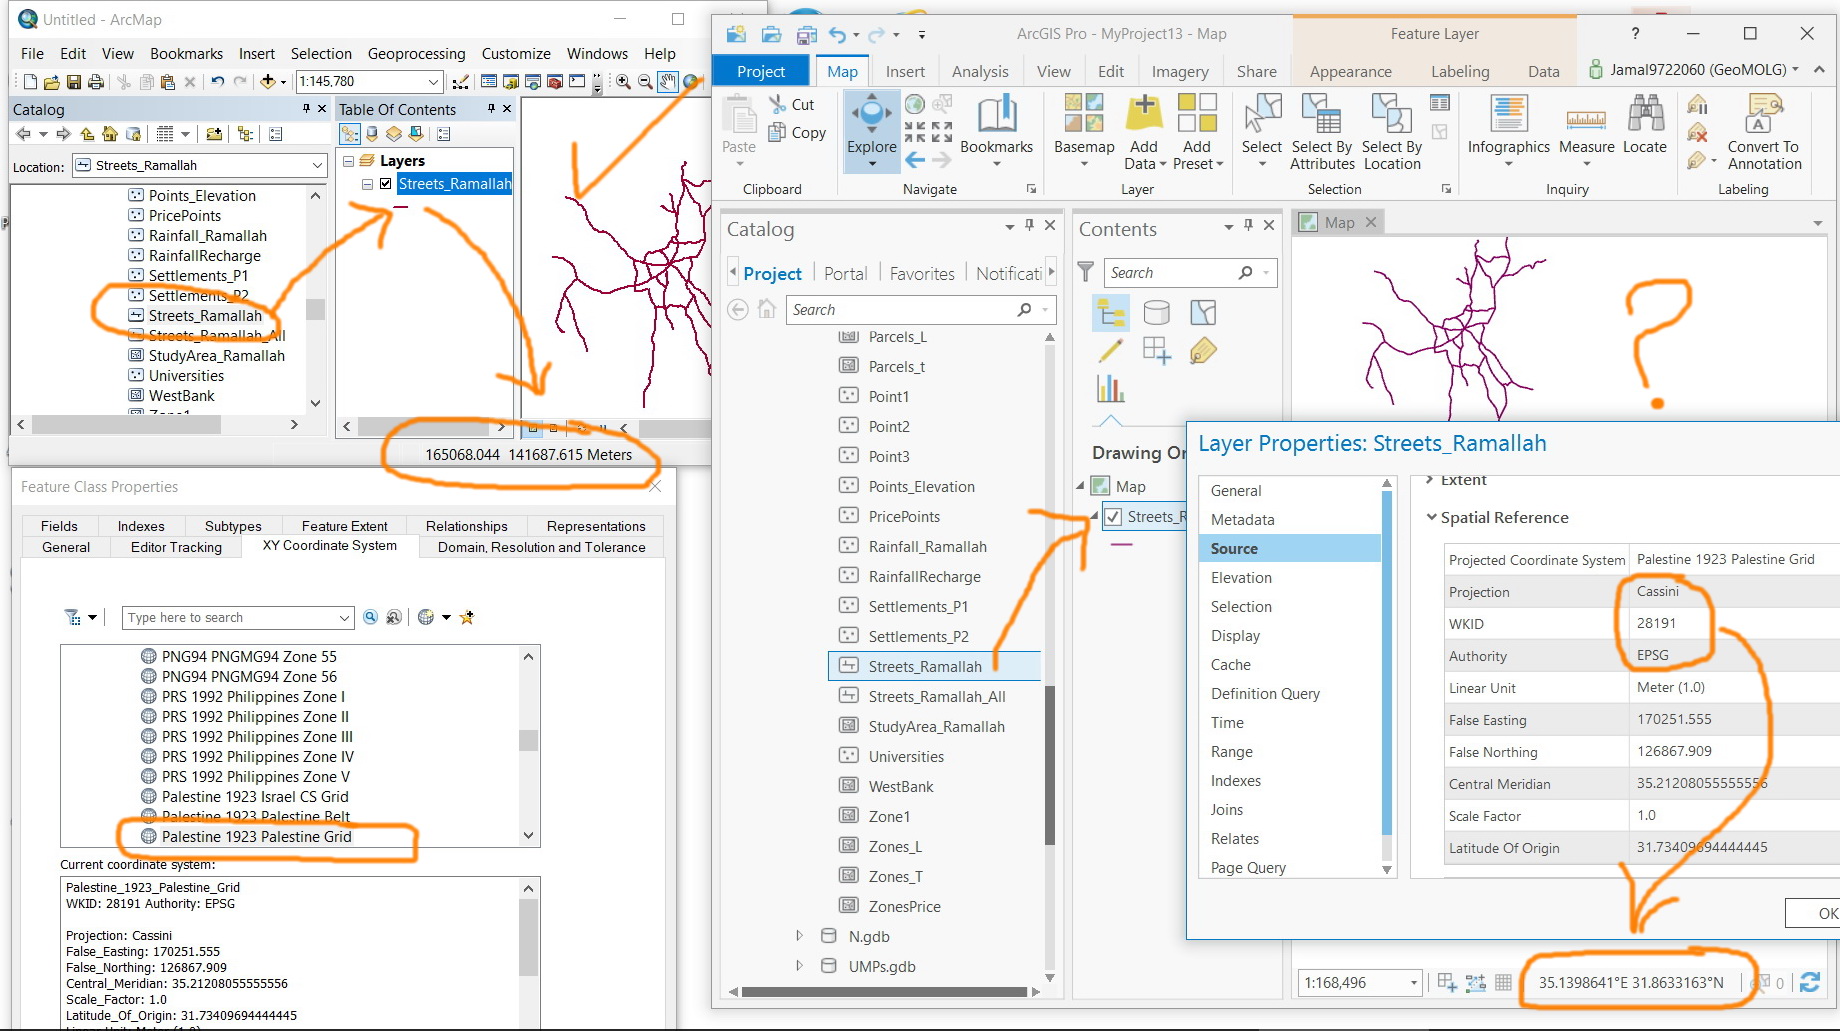The height and width of the screenshot is (1031, 1840).
Task: Click the Basemap button
Action: point(1084,130)
